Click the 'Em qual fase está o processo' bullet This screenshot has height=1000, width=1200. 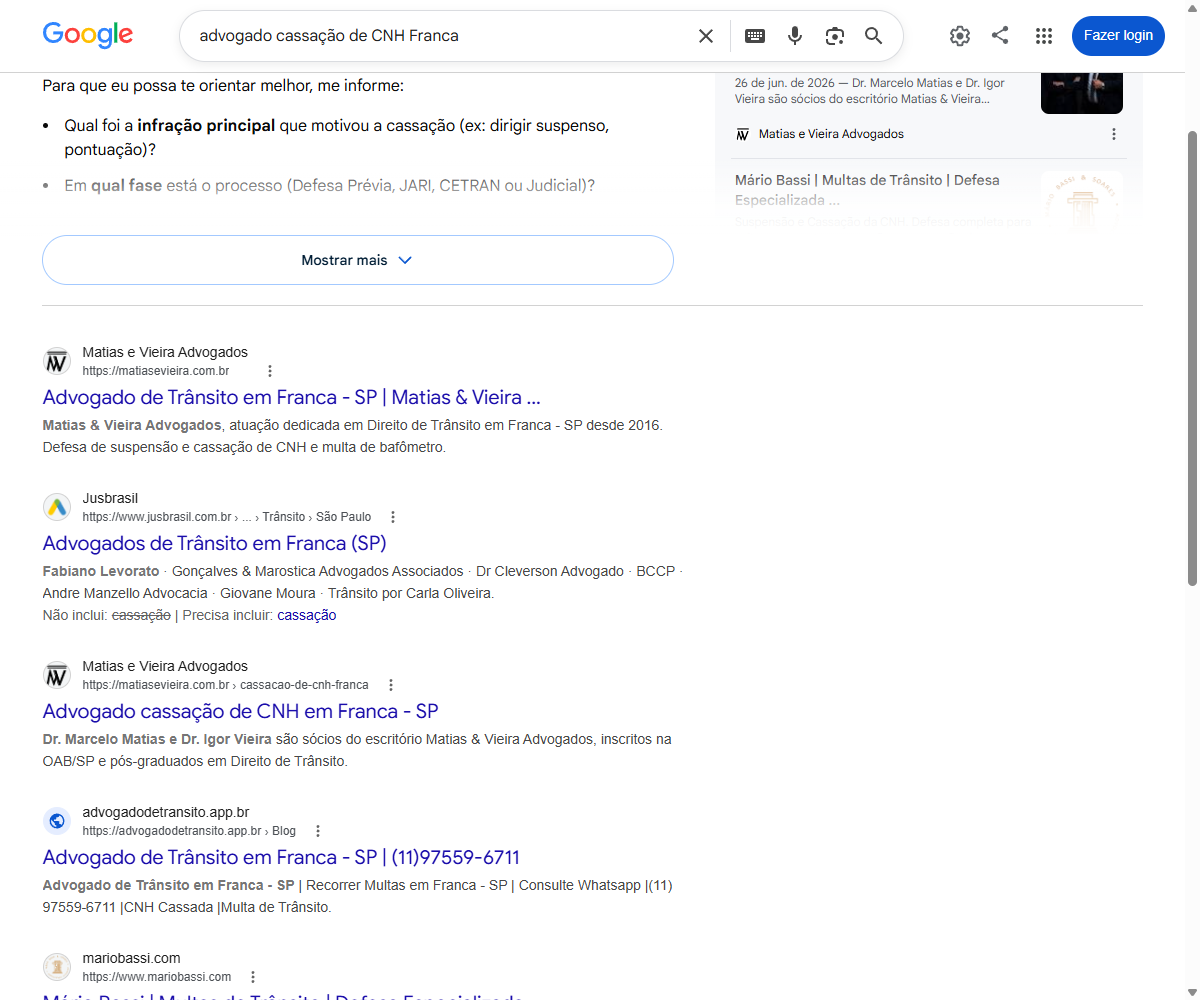tap(329, 185)
